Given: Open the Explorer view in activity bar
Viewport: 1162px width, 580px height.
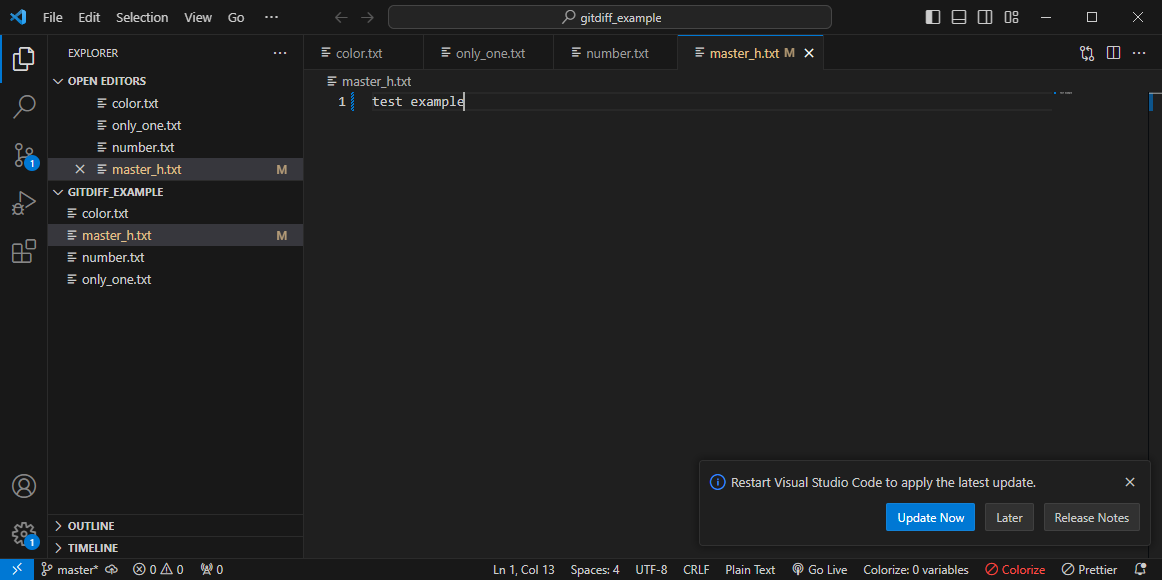Looking at the screenshot, I should click(x=24, y=59).
